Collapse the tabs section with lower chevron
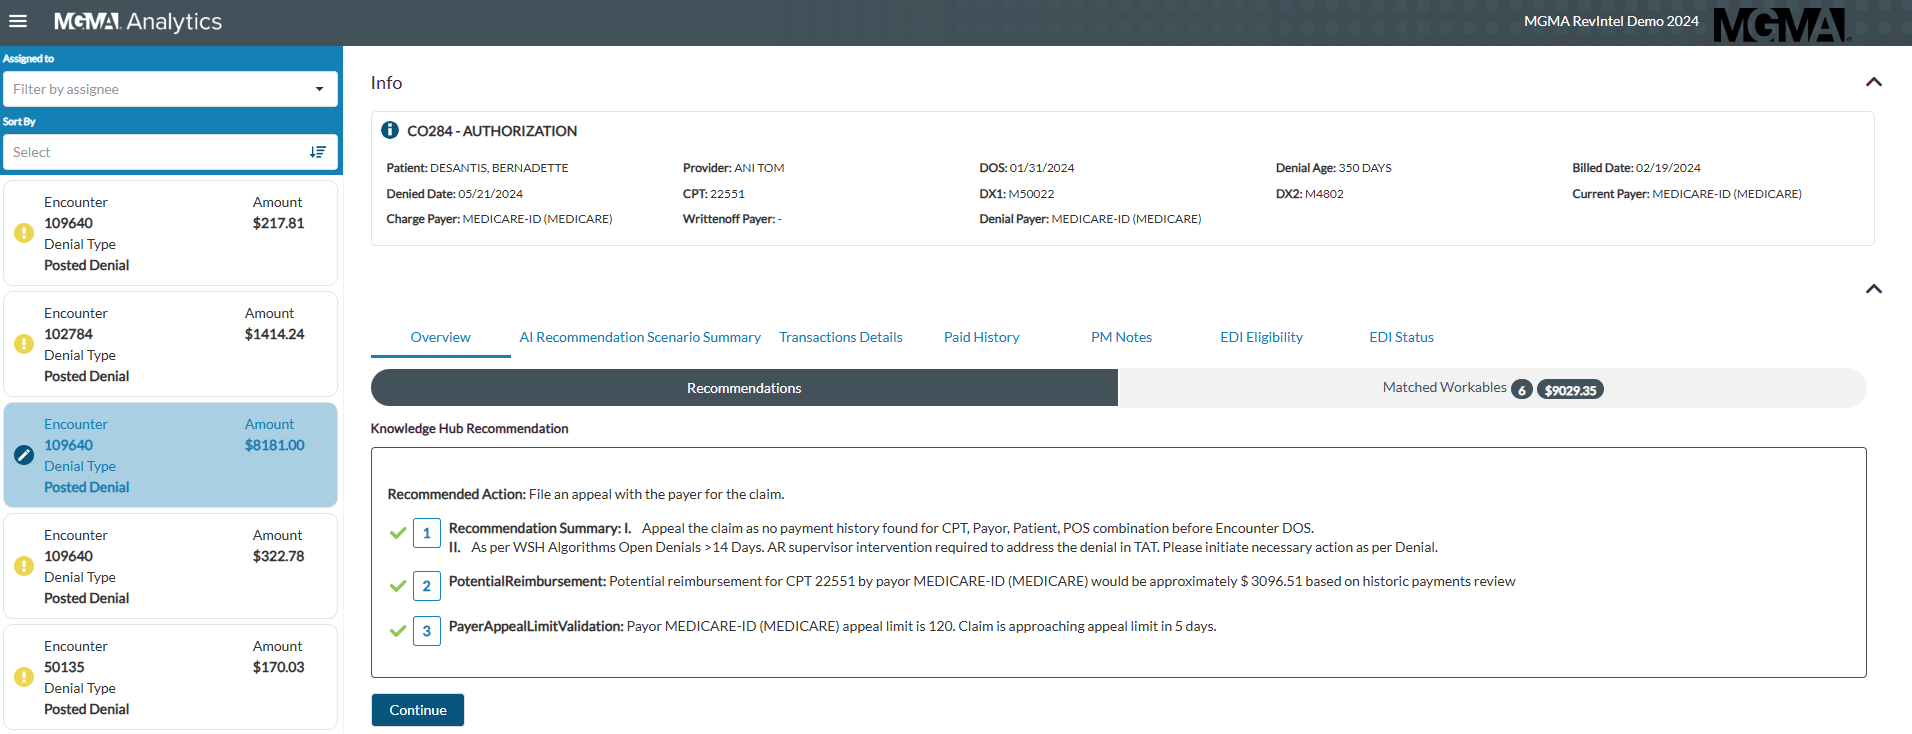This screenshot has height=734, width=1912. 1873,289
